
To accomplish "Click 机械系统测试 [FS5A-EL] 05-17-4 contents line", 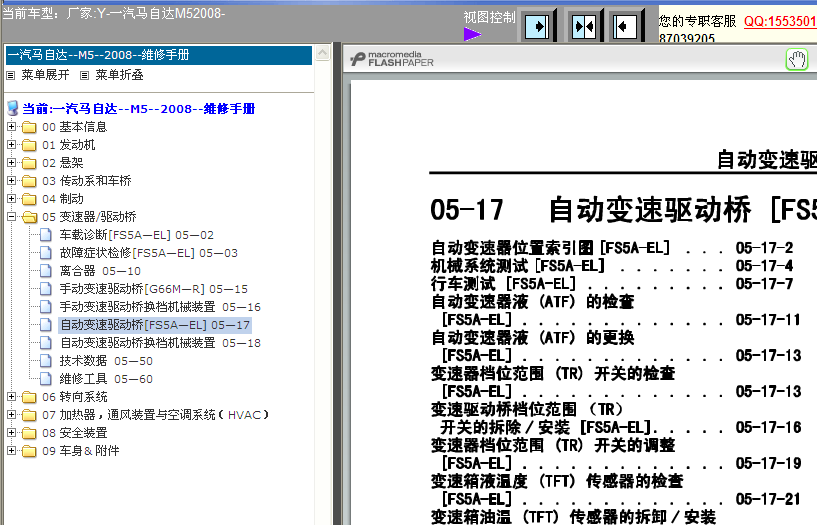I will pos(612,266).
